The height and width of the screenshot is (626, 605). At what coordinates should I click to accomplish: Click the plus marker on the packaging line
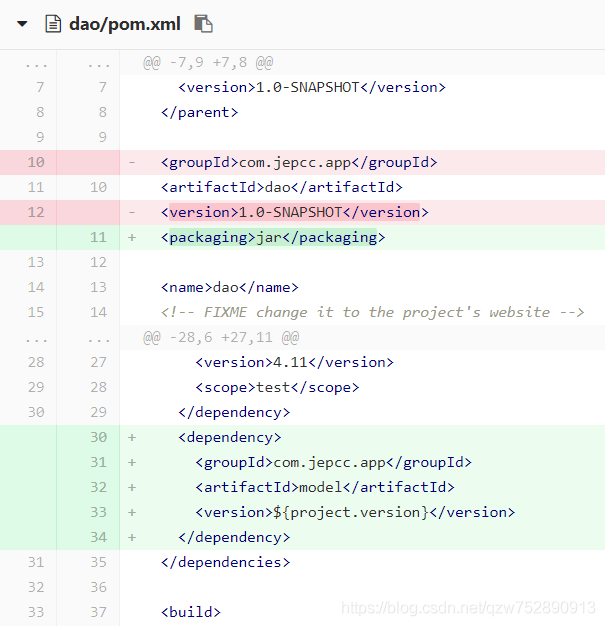click(132, 237)
